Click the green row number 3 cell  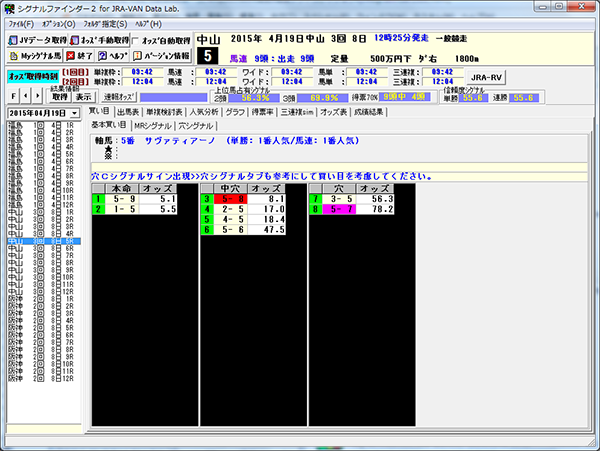click(x=207, y=199)
